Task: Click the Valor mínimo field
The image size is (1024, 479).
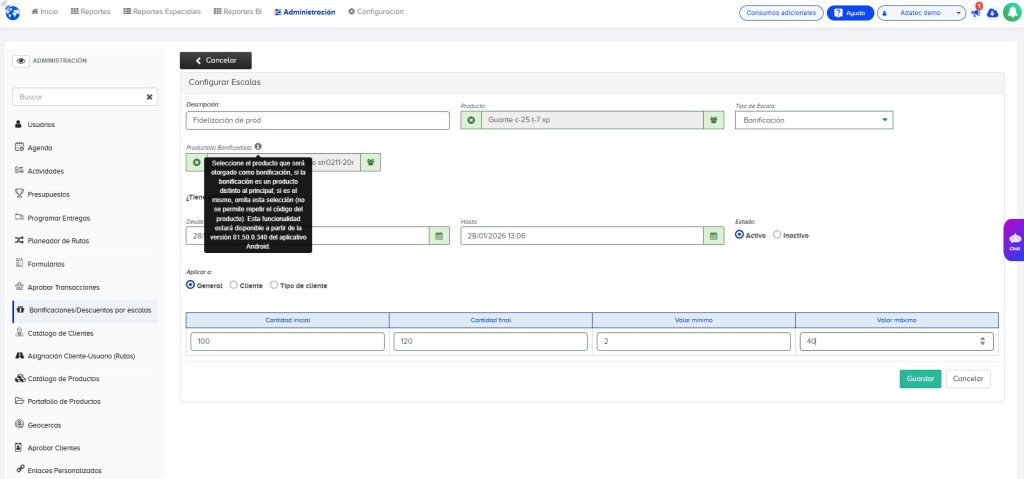Action: tap(694, 341)
